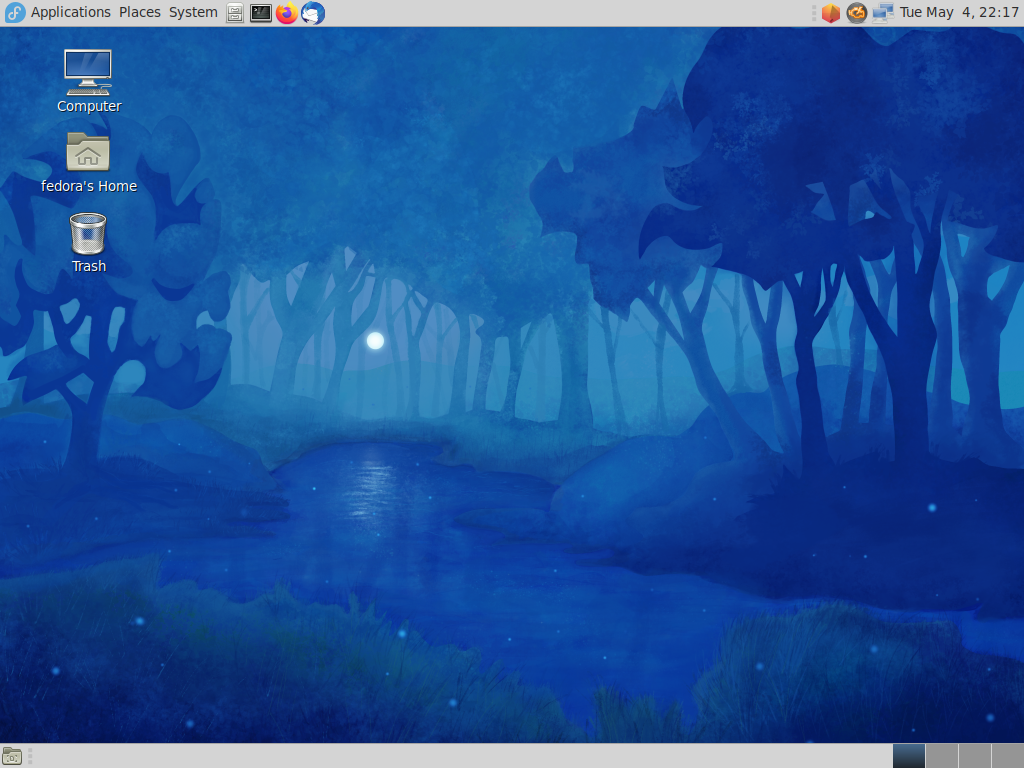Launch the terminal from the top panel
Screen dimensions: 1024x768
(x=261, y=13)
